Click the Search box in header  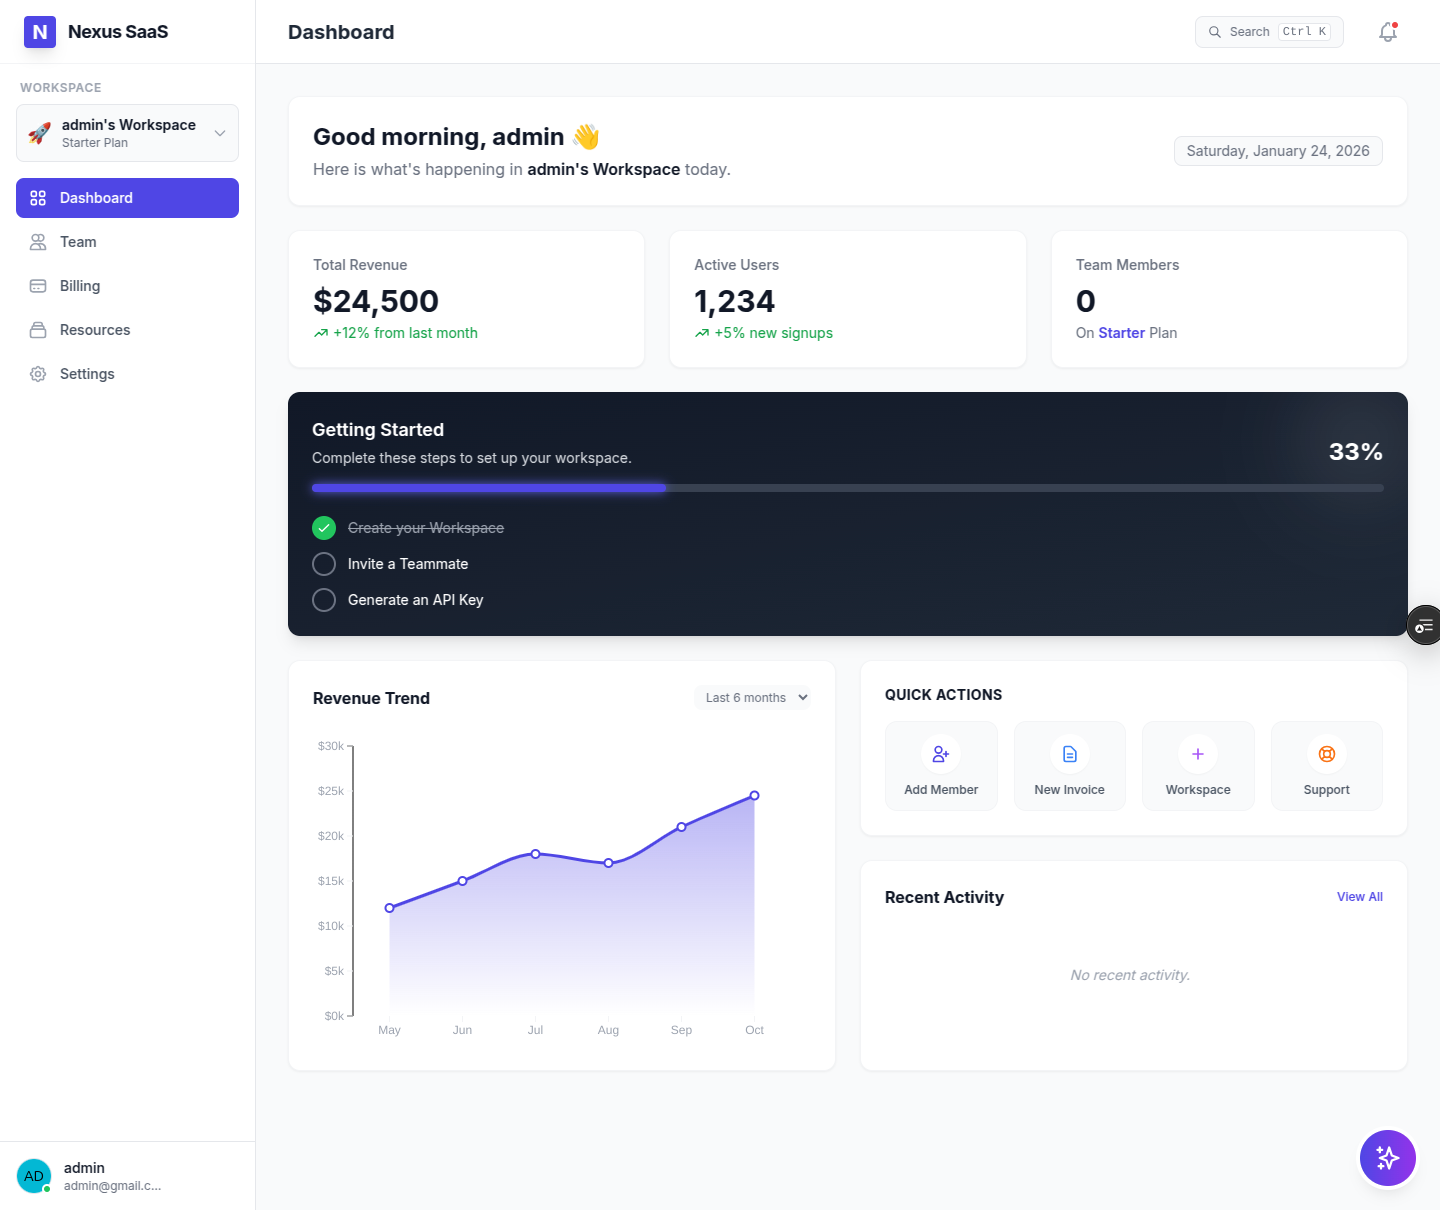1269,32
